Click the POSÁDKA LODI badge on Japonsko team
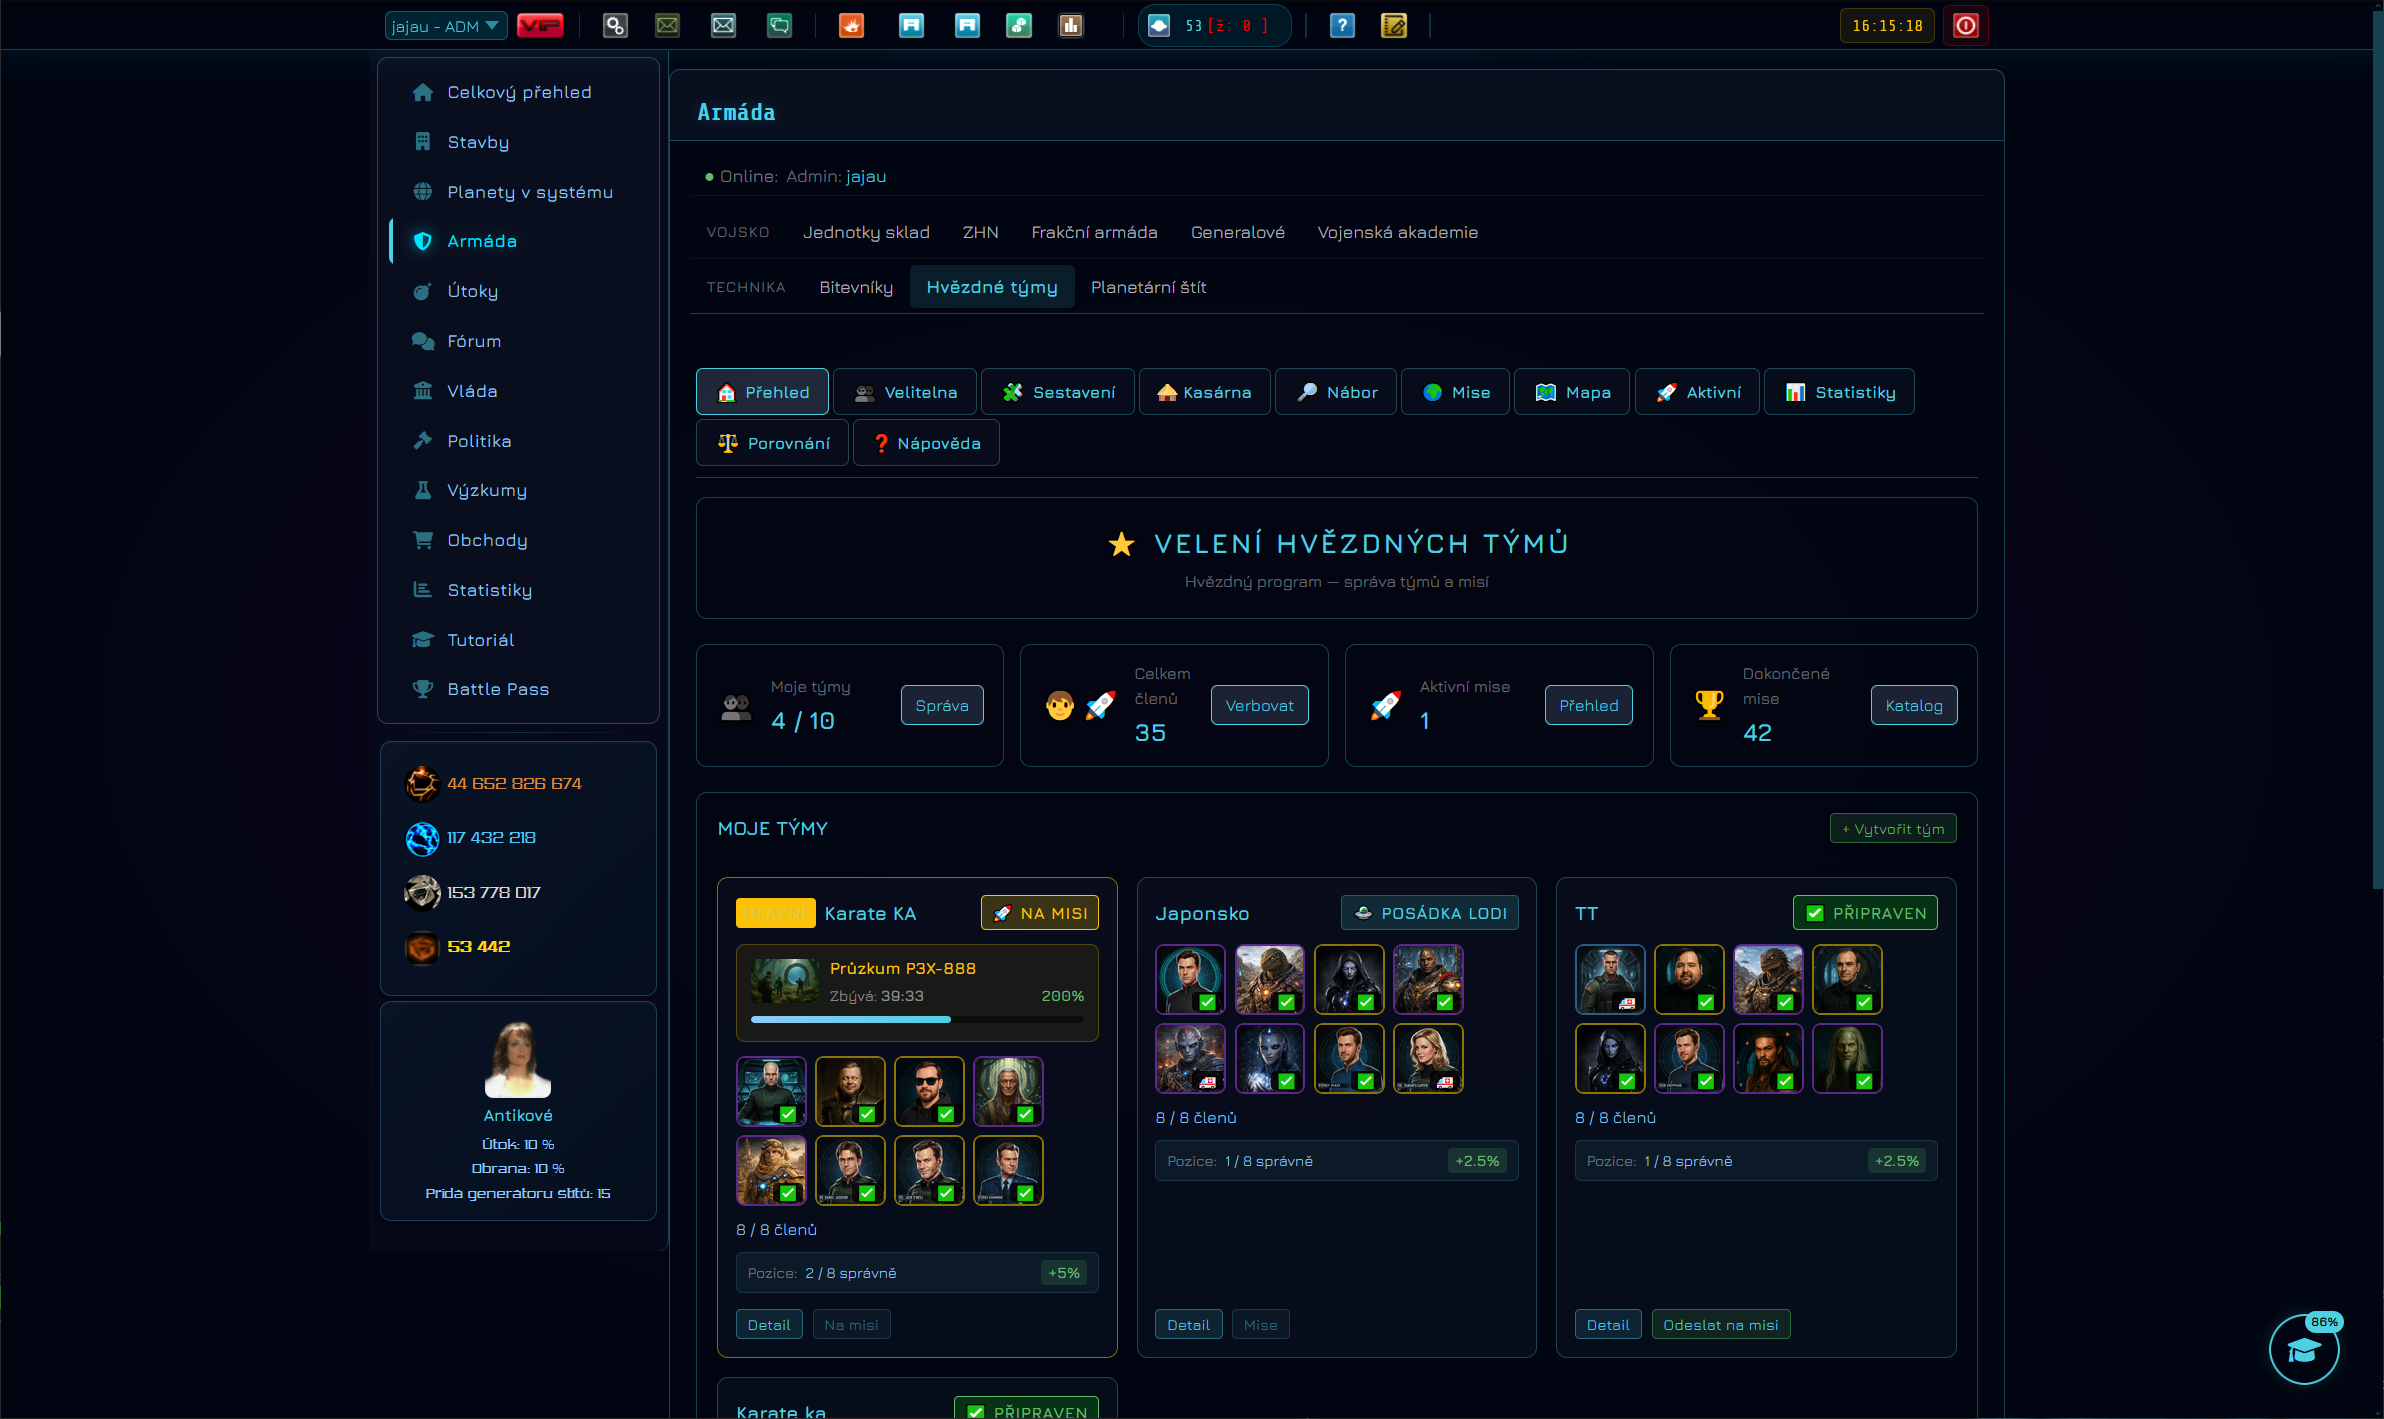The height and width of the screenshot is (1419, 2384). tap(1430, 913)
